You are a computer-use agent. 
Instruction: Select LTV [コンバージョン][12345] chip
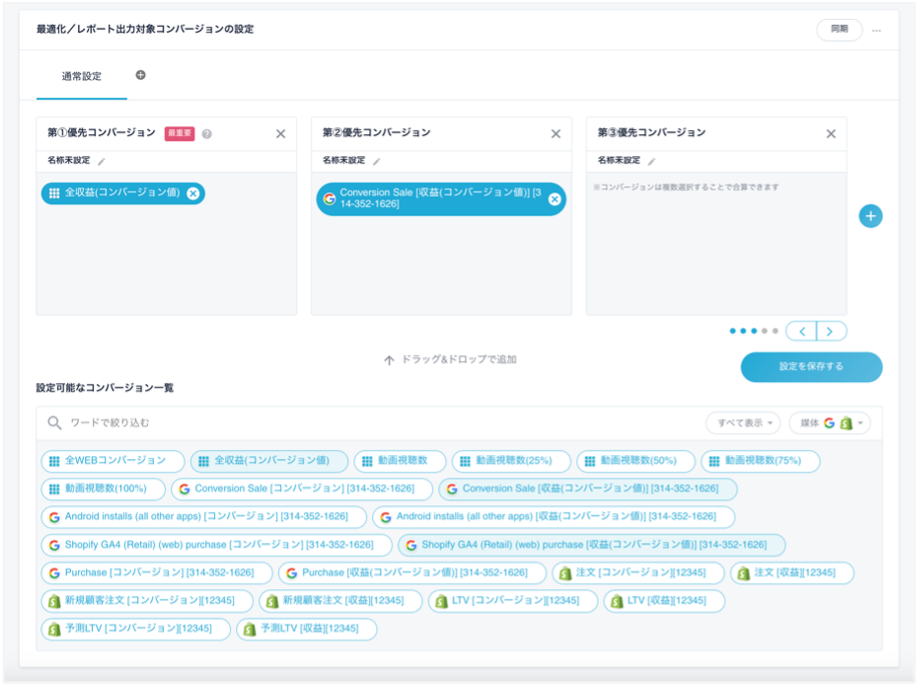pos(513,601)
